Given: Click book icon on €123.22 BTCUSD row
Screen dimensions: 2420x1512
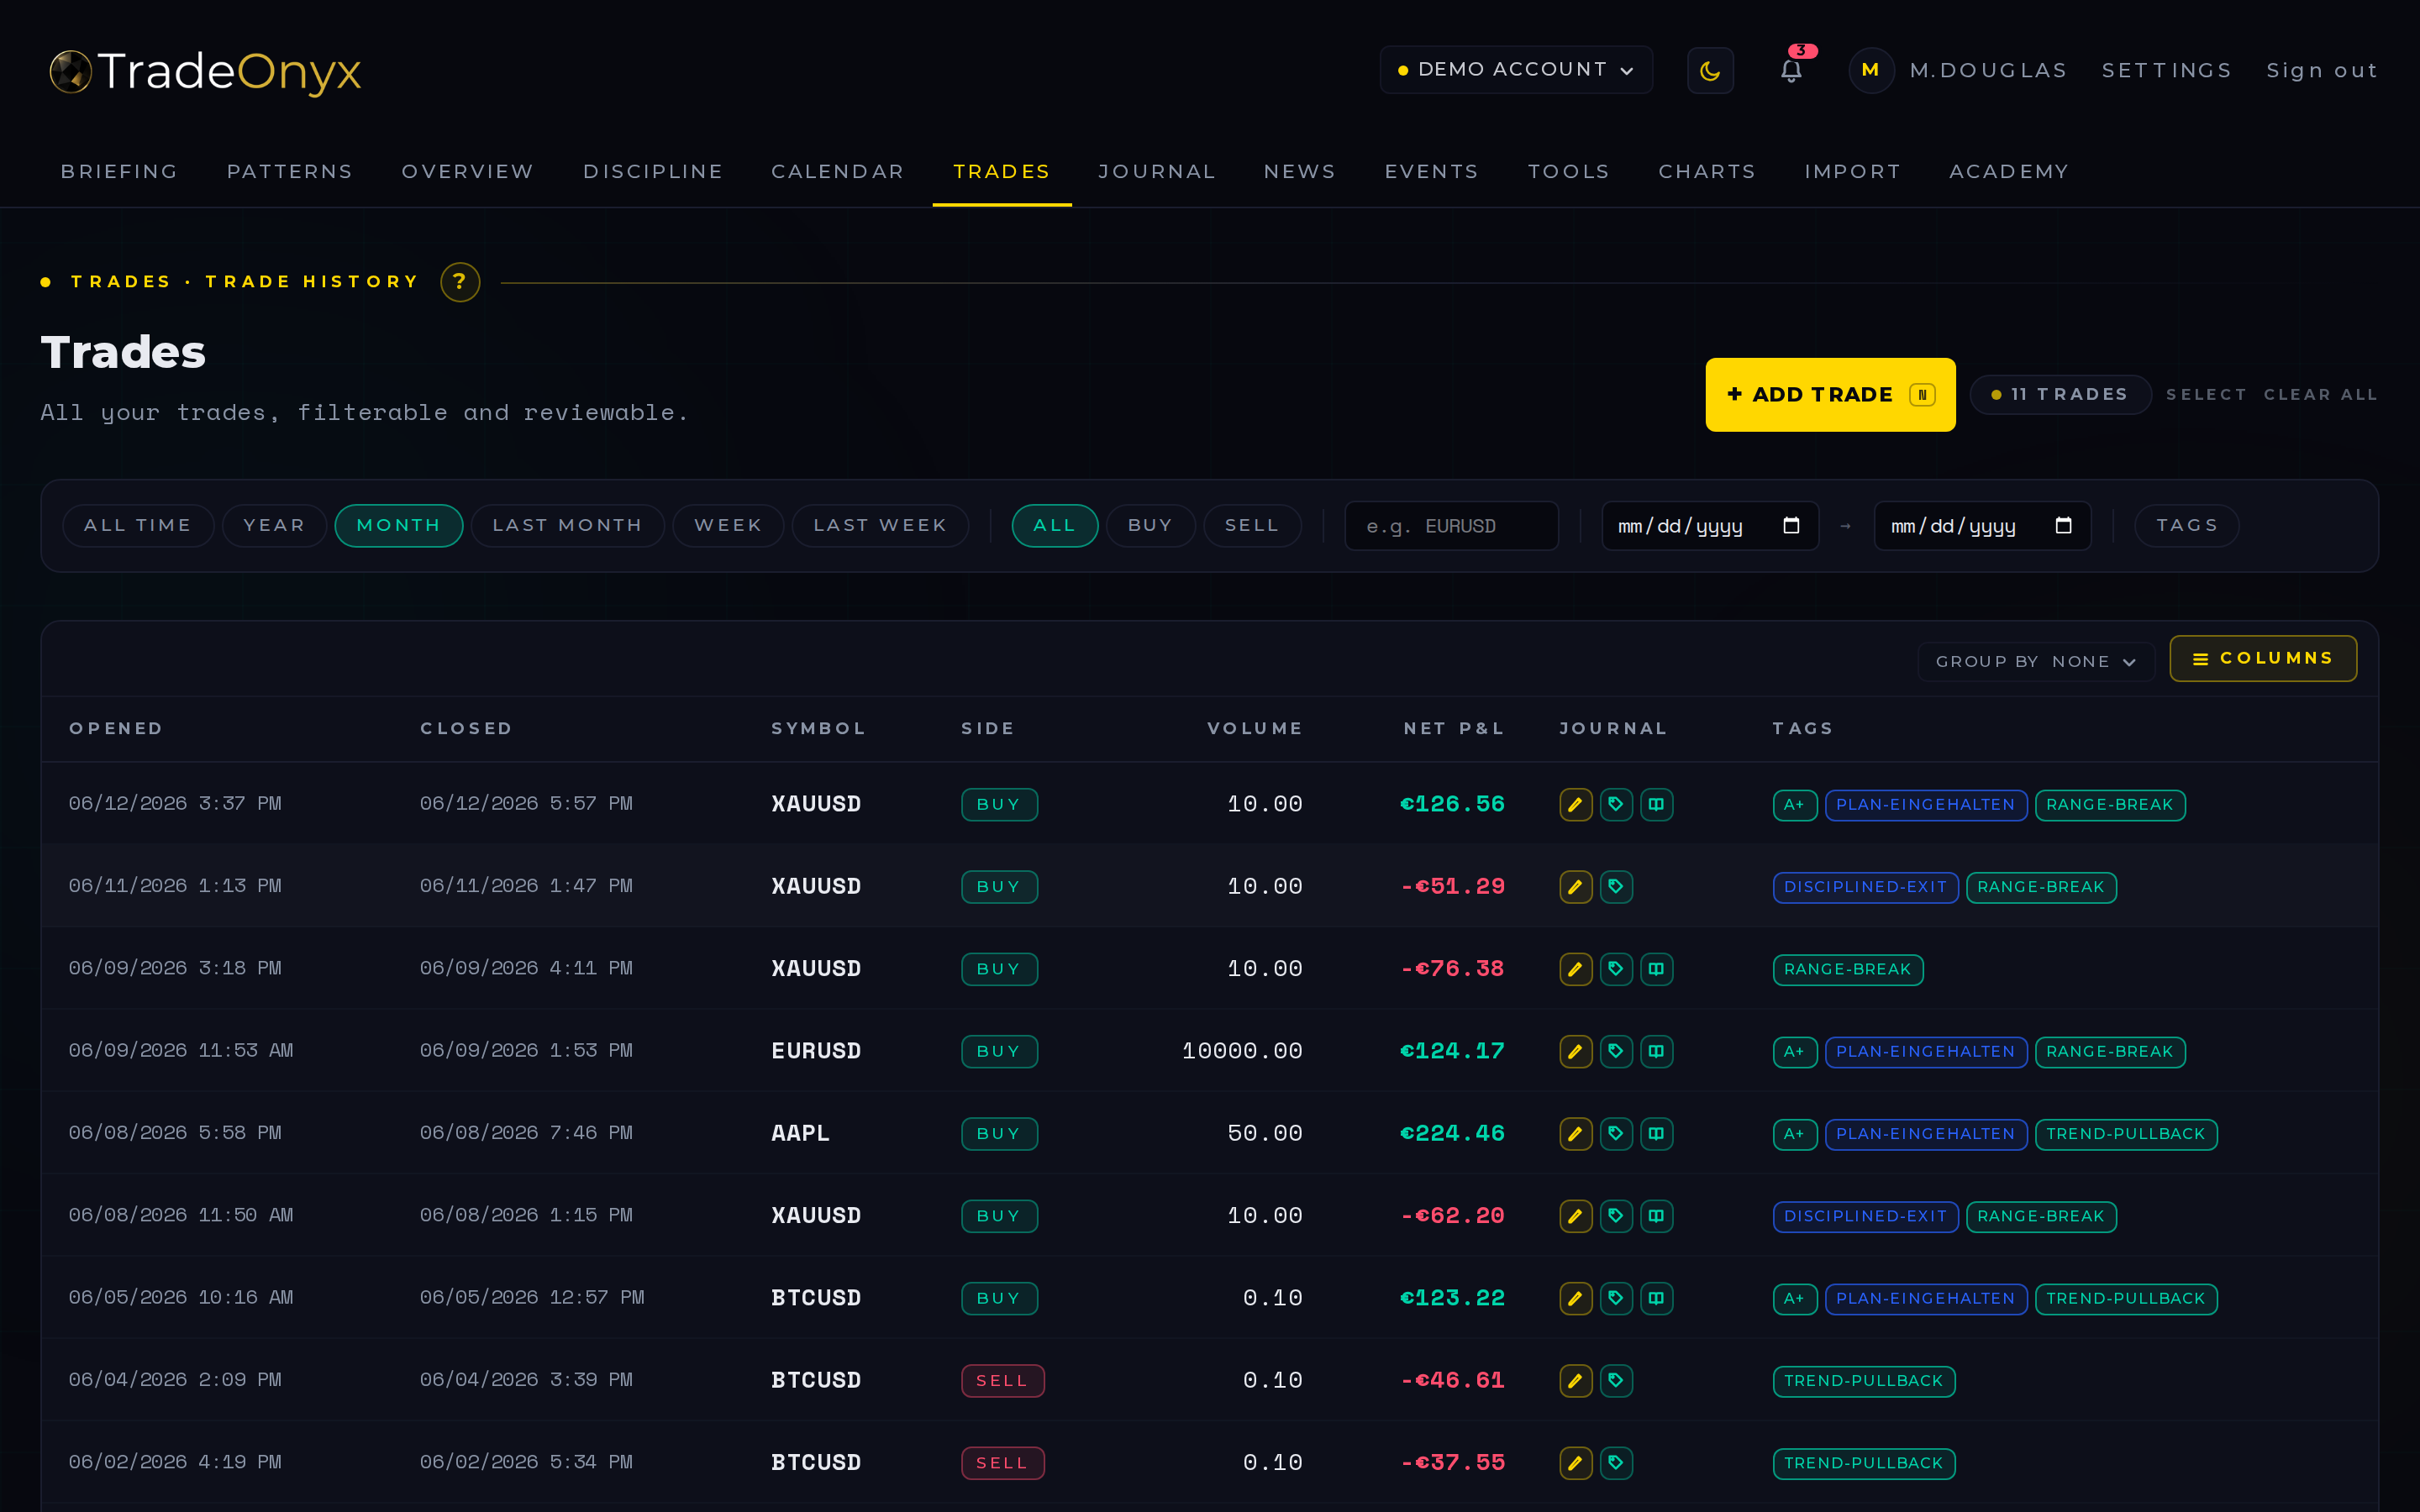Looking at the screenshot, I should pyautogui.click(x=1656, y=1298).
